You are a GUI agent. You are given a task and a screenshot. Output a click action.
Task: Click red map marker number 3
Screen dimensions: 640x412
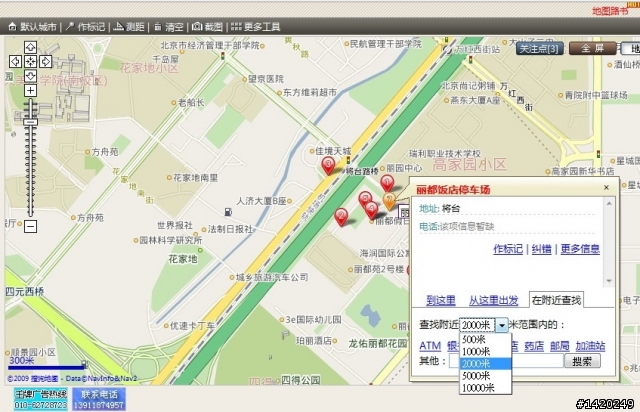click(x=328, y=165)
